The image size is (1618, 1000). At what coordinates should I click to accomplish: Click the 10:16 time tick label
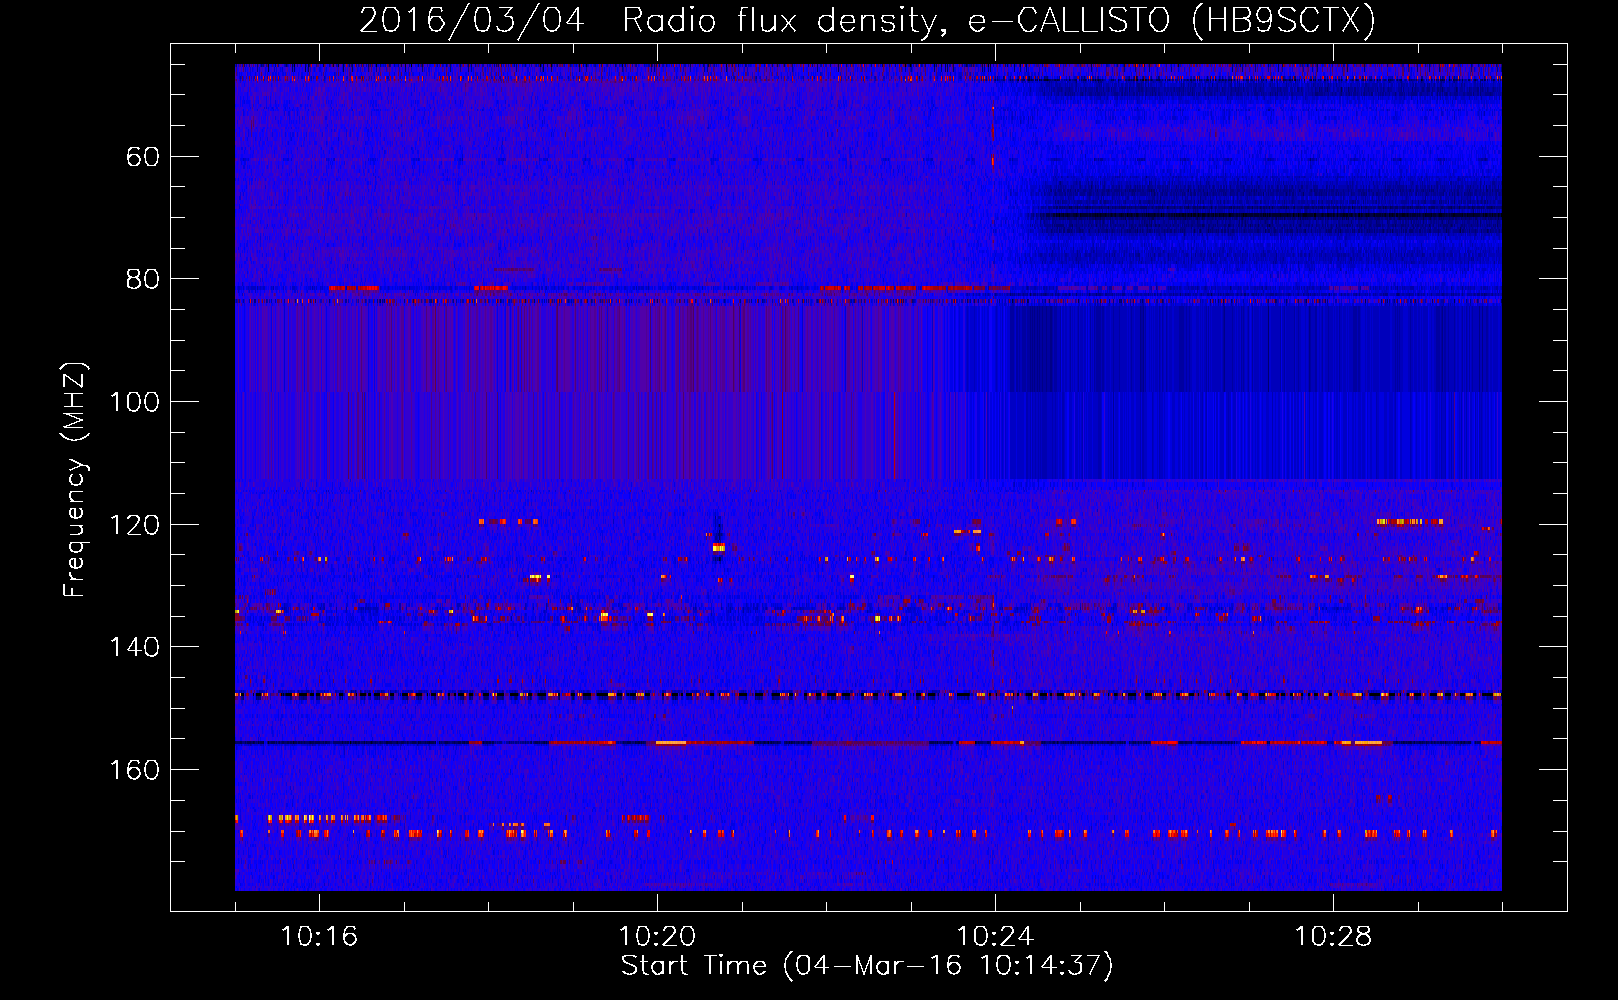click(x=319, y=937)
